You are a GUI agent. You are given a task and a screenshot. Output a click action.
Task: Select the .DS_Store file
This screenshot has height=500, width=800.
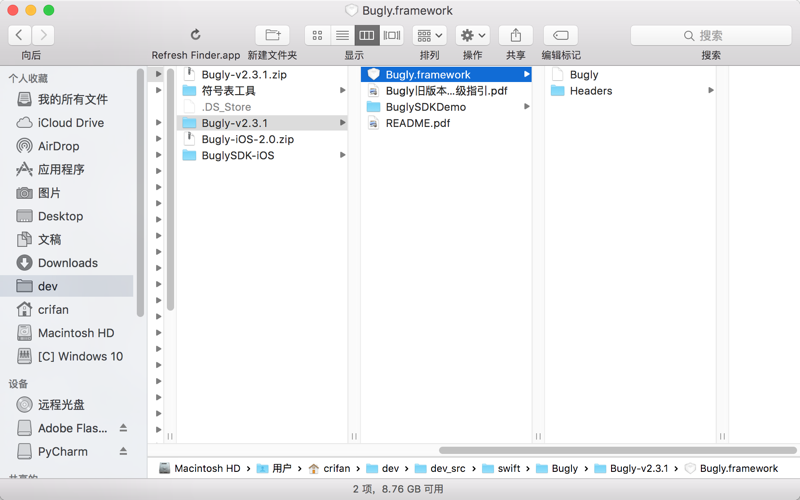(262, 107)
